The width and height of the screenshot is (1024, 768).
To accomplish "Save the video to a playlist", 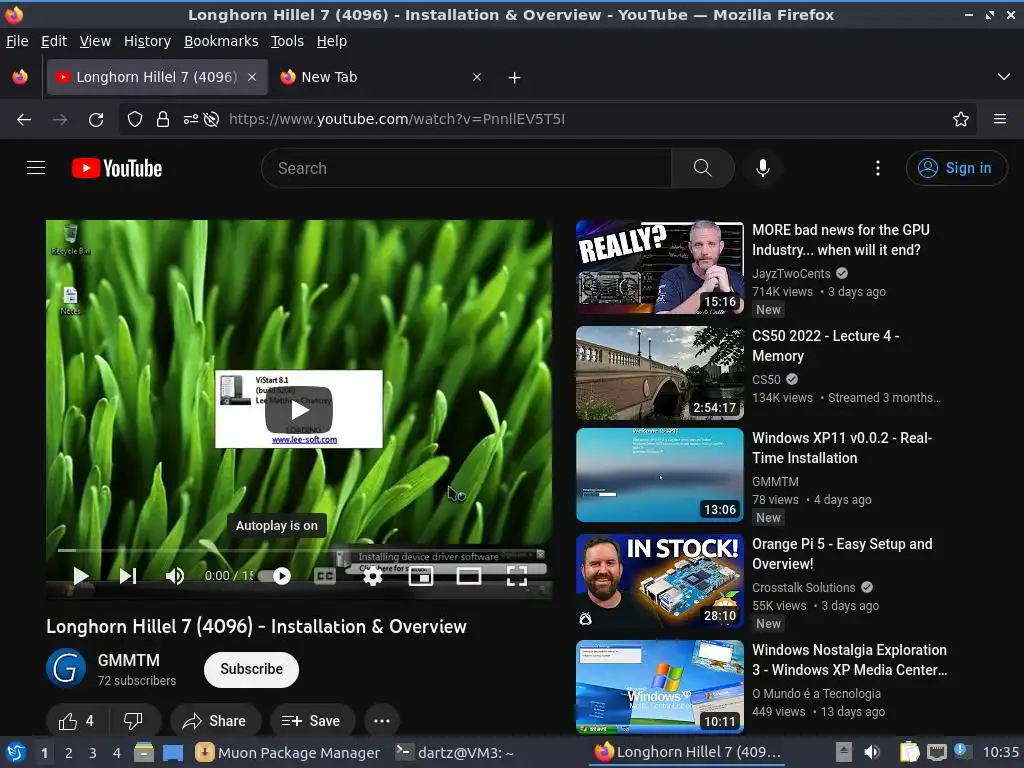I will click(312, 721).
